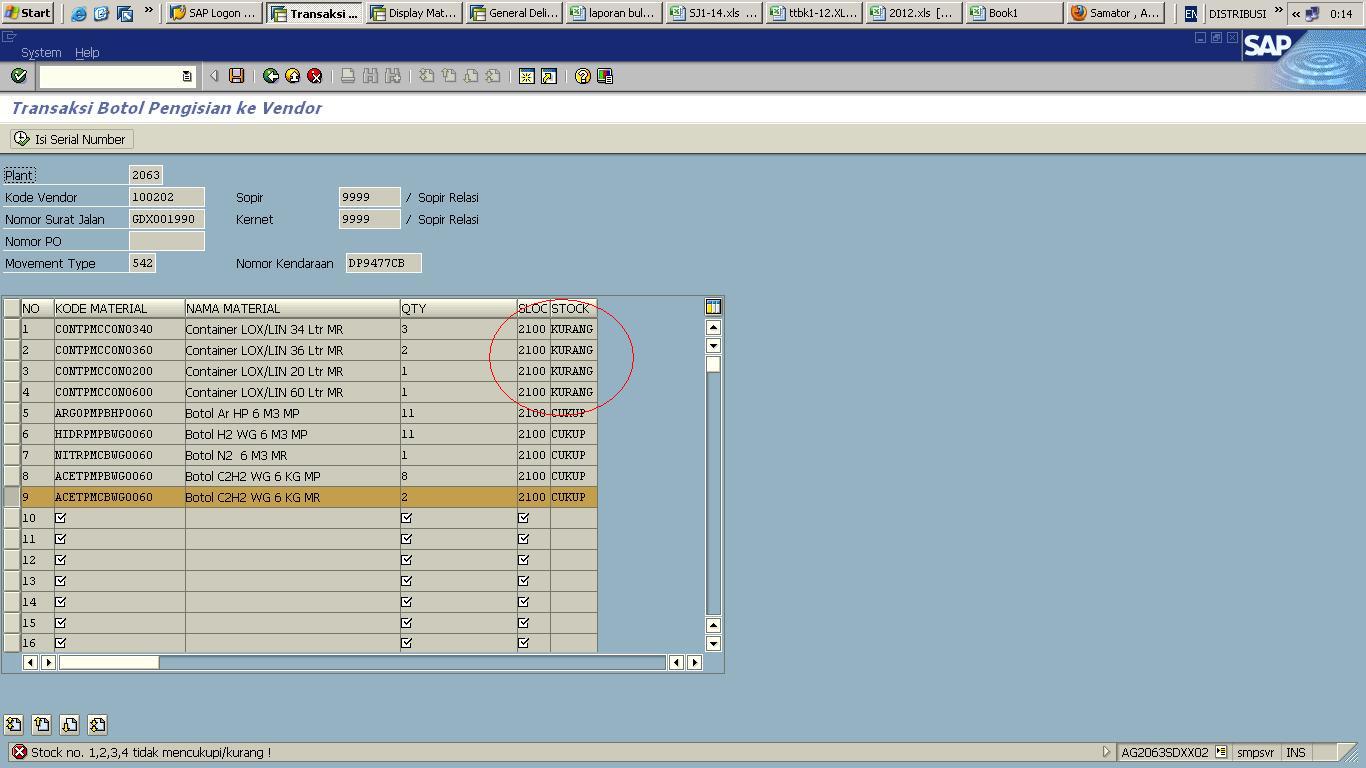Select row 9 using its row selector
This screenshot has height=768, width=1366.
click(x=12, y=497)
